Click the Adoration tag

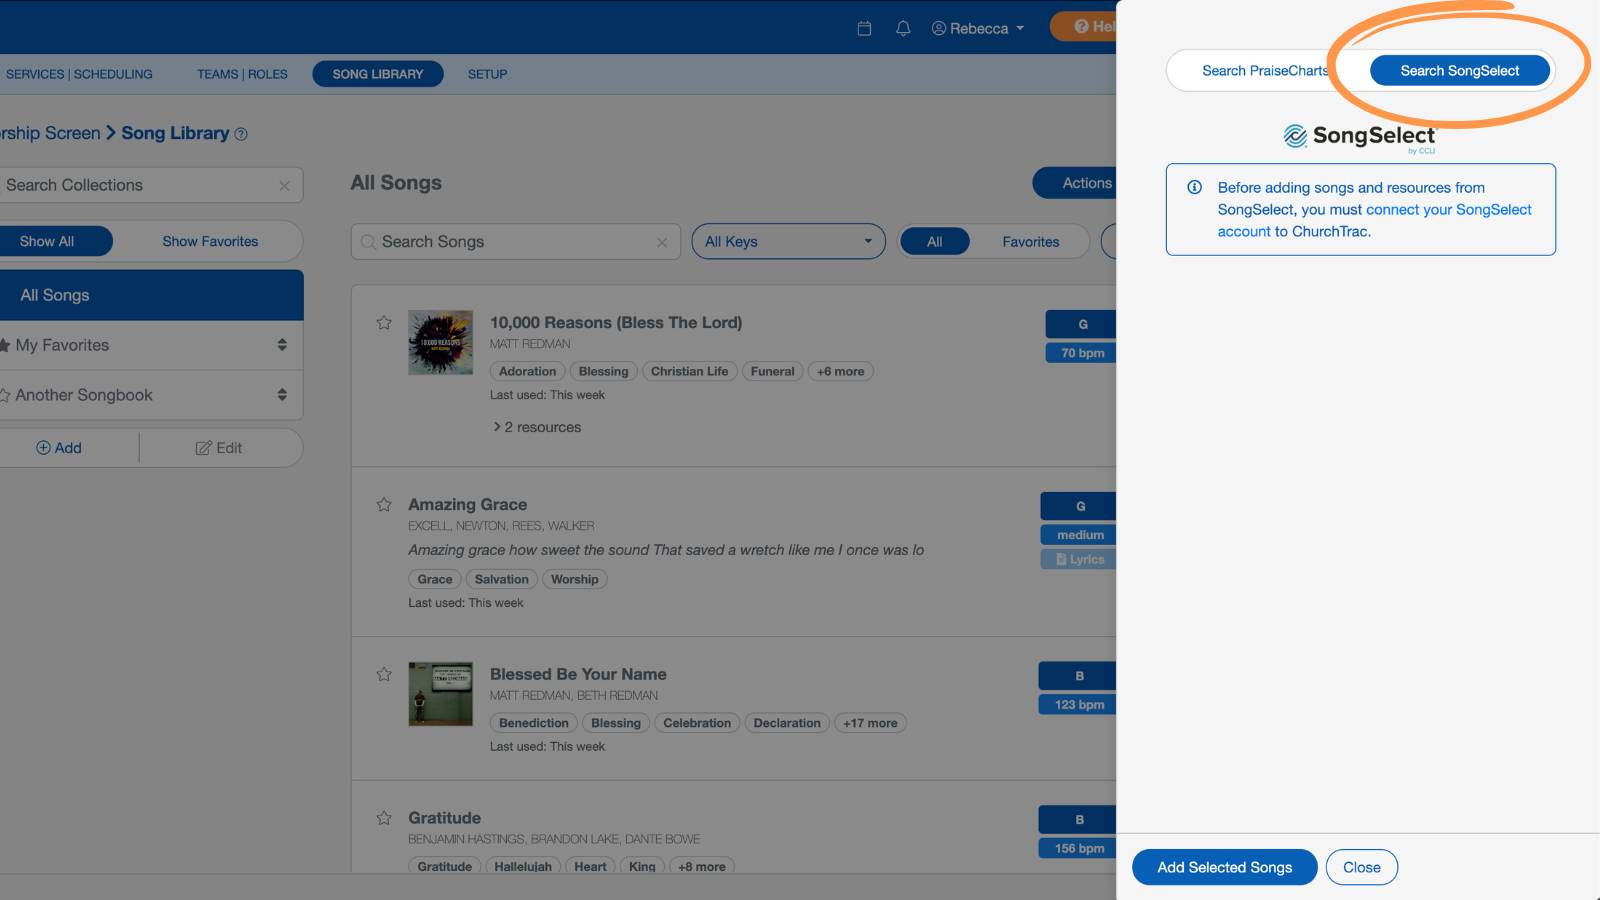[527, 371]
